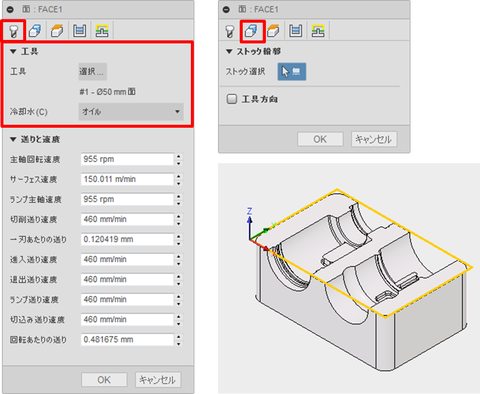Click the 切削送り速度 spinner arrows

coord(179,219)
